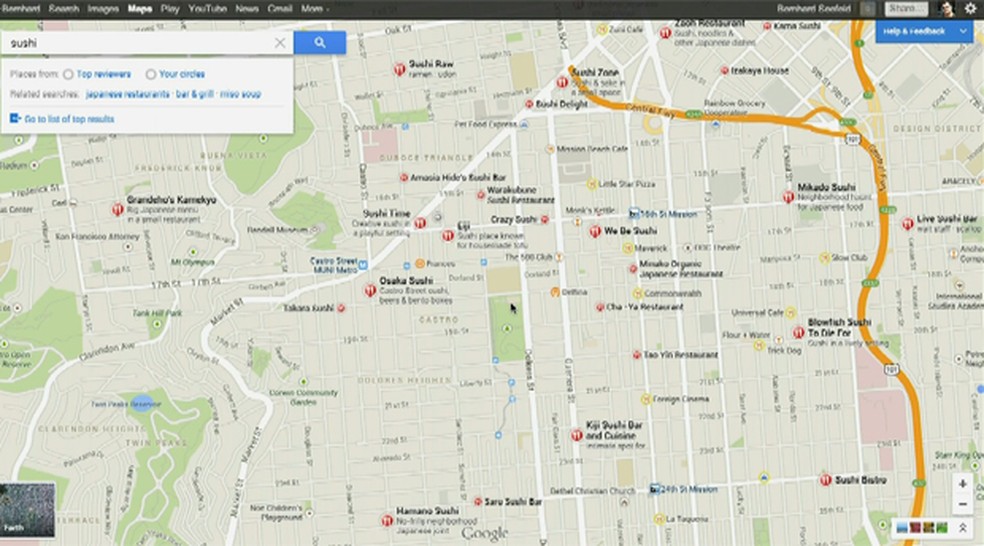
Task: Click the Izakaya House pin
Action: click(724, 71)
